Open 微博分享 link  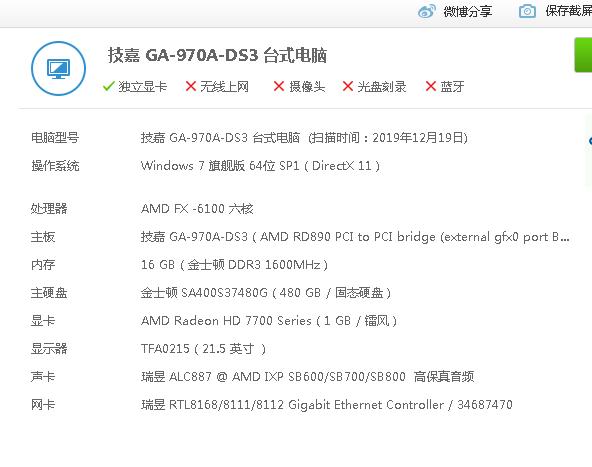tap(467, 12)
